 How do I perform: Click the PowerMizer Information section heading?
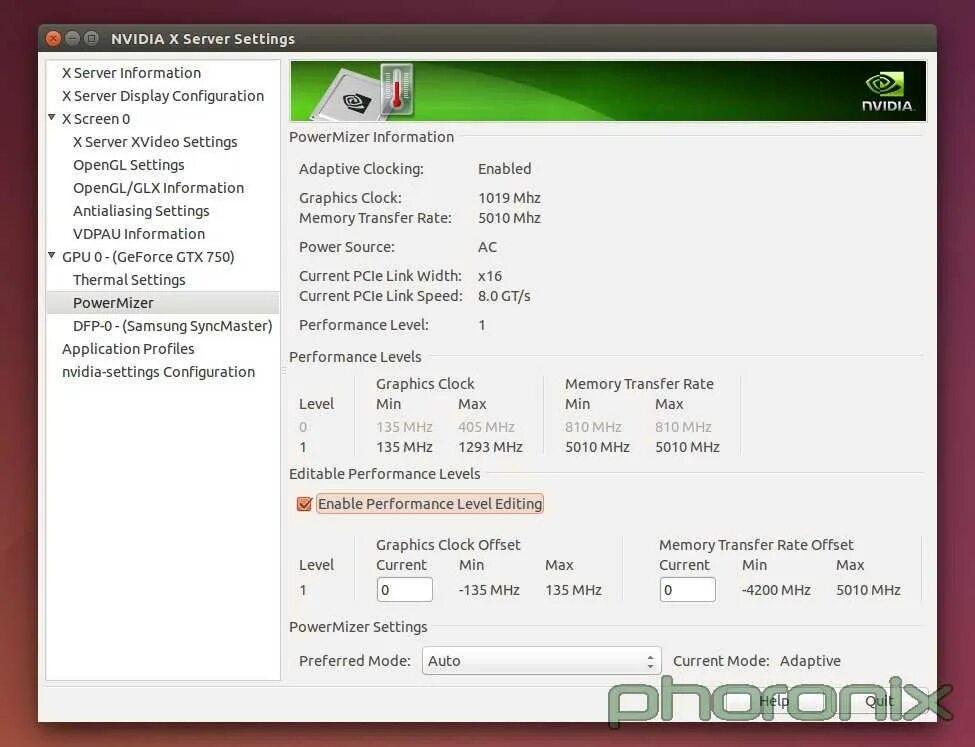coord(371,137)
